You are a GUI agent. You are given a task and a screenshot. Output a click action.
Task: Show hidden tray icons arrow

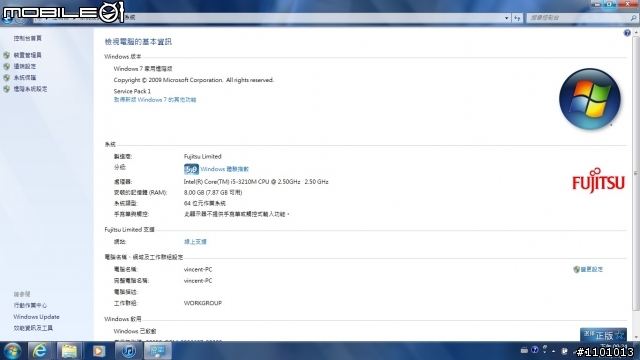553,351
